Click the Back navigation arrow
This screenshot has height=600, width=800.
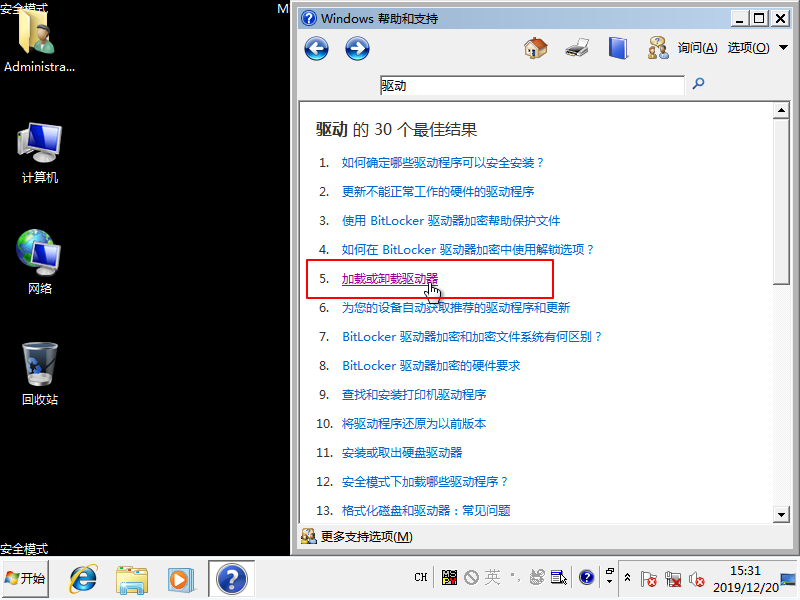pyautogui.click(x=317, y=48)
